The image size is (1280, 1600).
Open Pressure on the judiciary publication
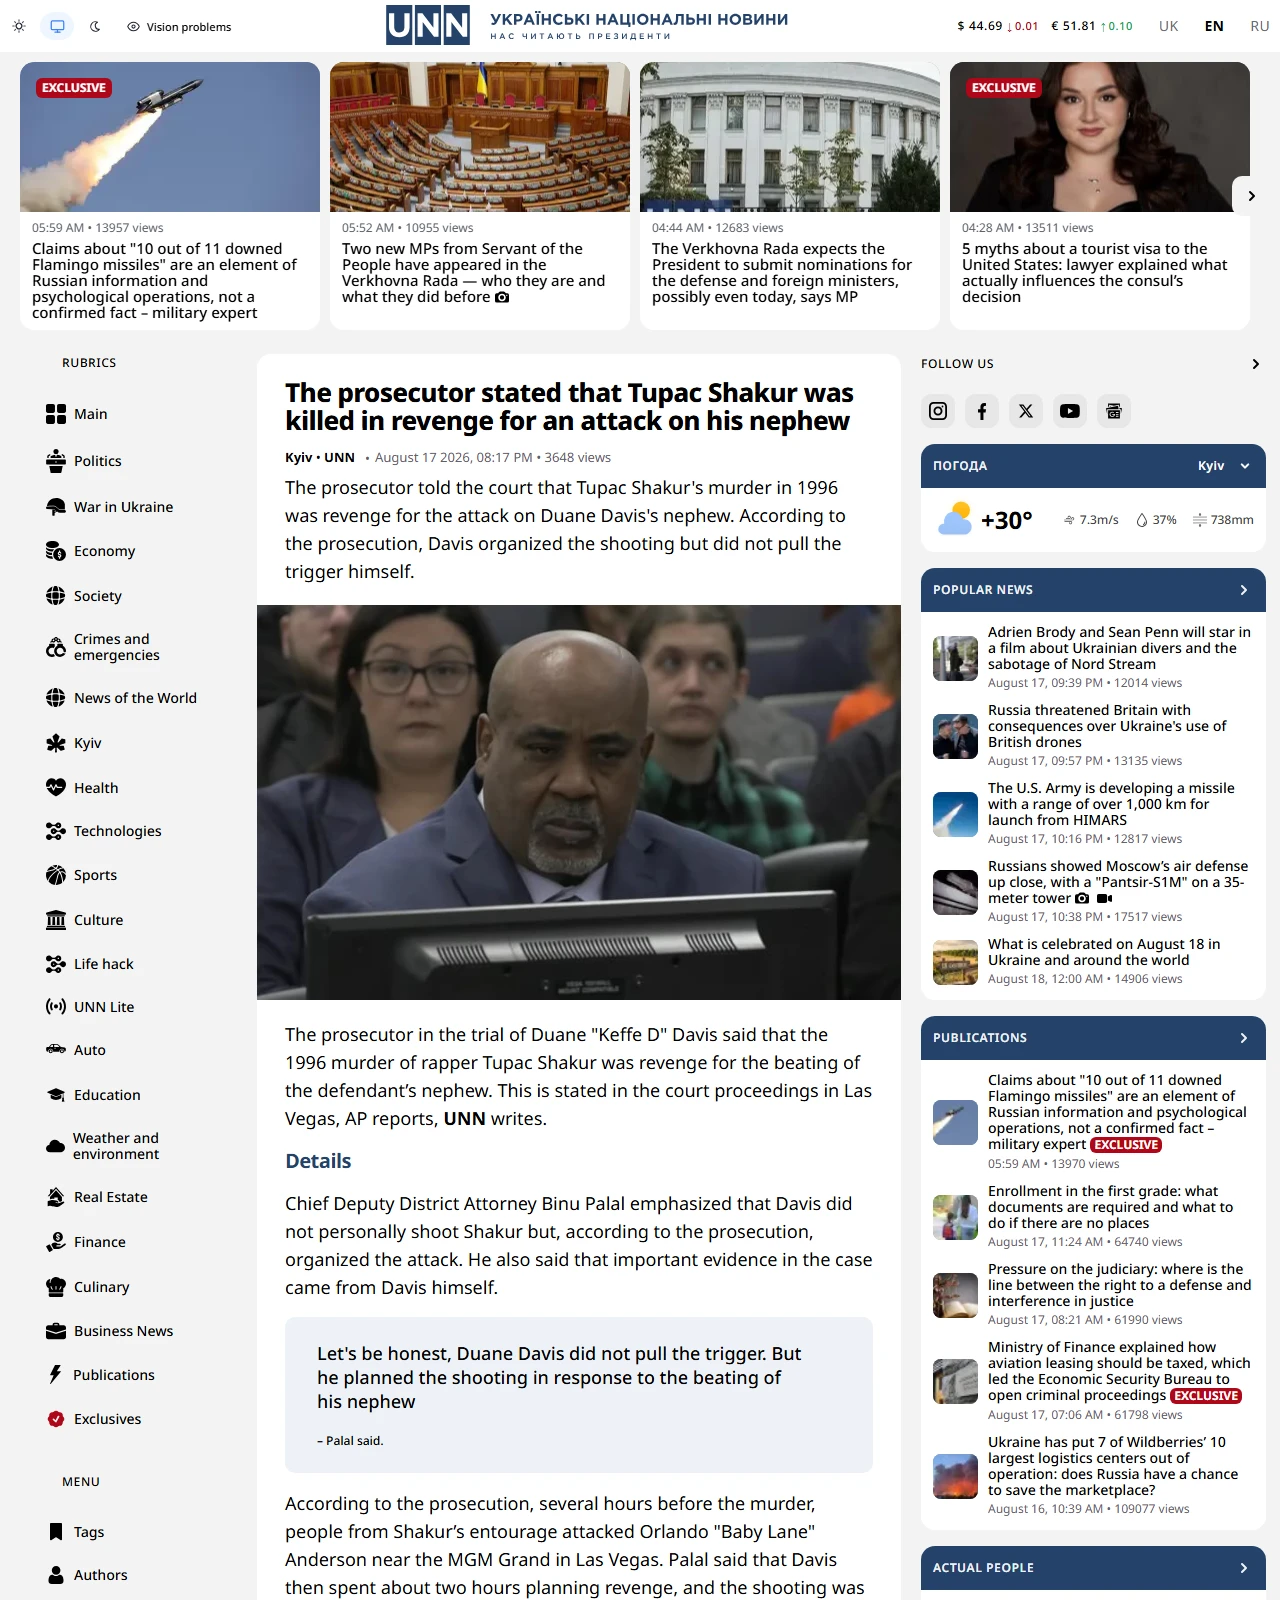(1119, 1285)
